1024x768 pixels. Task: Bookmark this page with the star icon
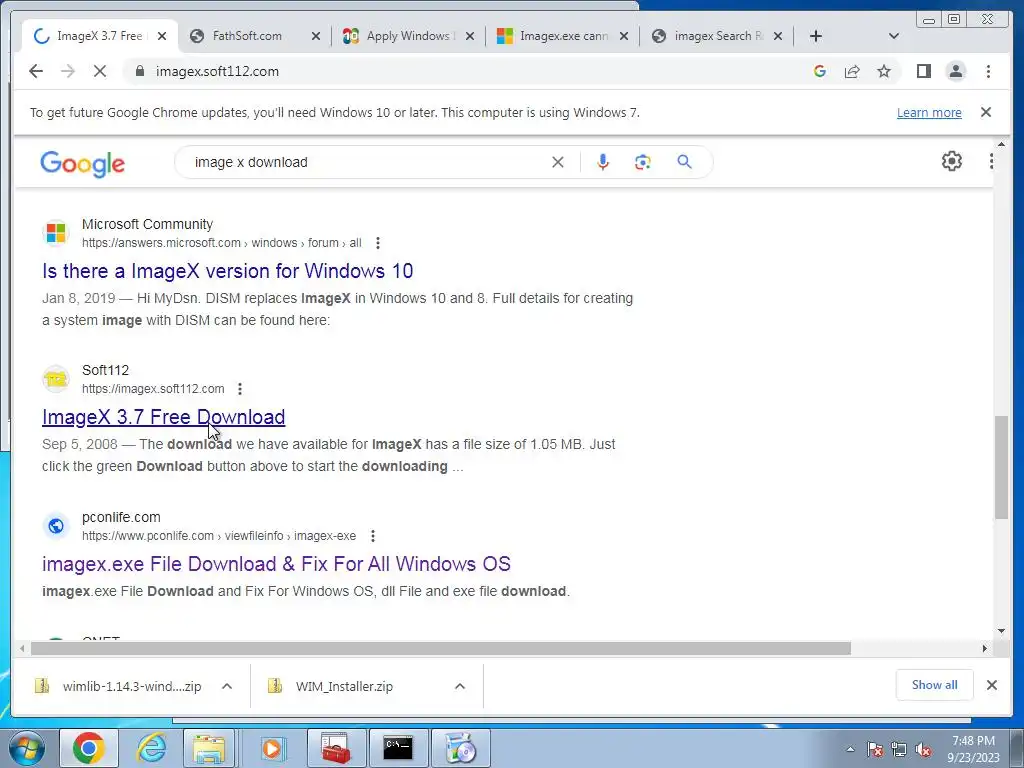coord(884,71)
